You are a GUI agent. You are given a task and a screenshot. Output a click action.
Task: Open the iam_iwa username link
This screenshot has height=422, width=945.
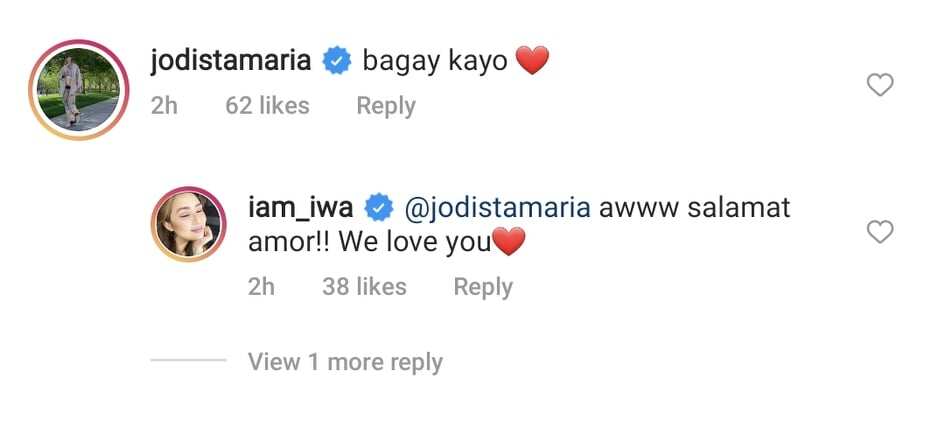301,209
